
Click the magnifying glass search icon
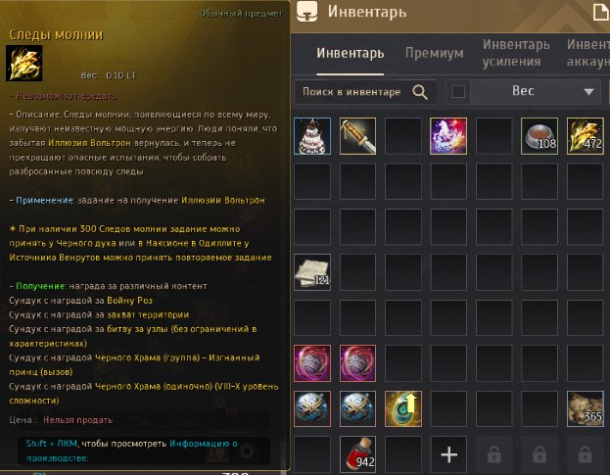pyautogui.click(x=420, y=92)
